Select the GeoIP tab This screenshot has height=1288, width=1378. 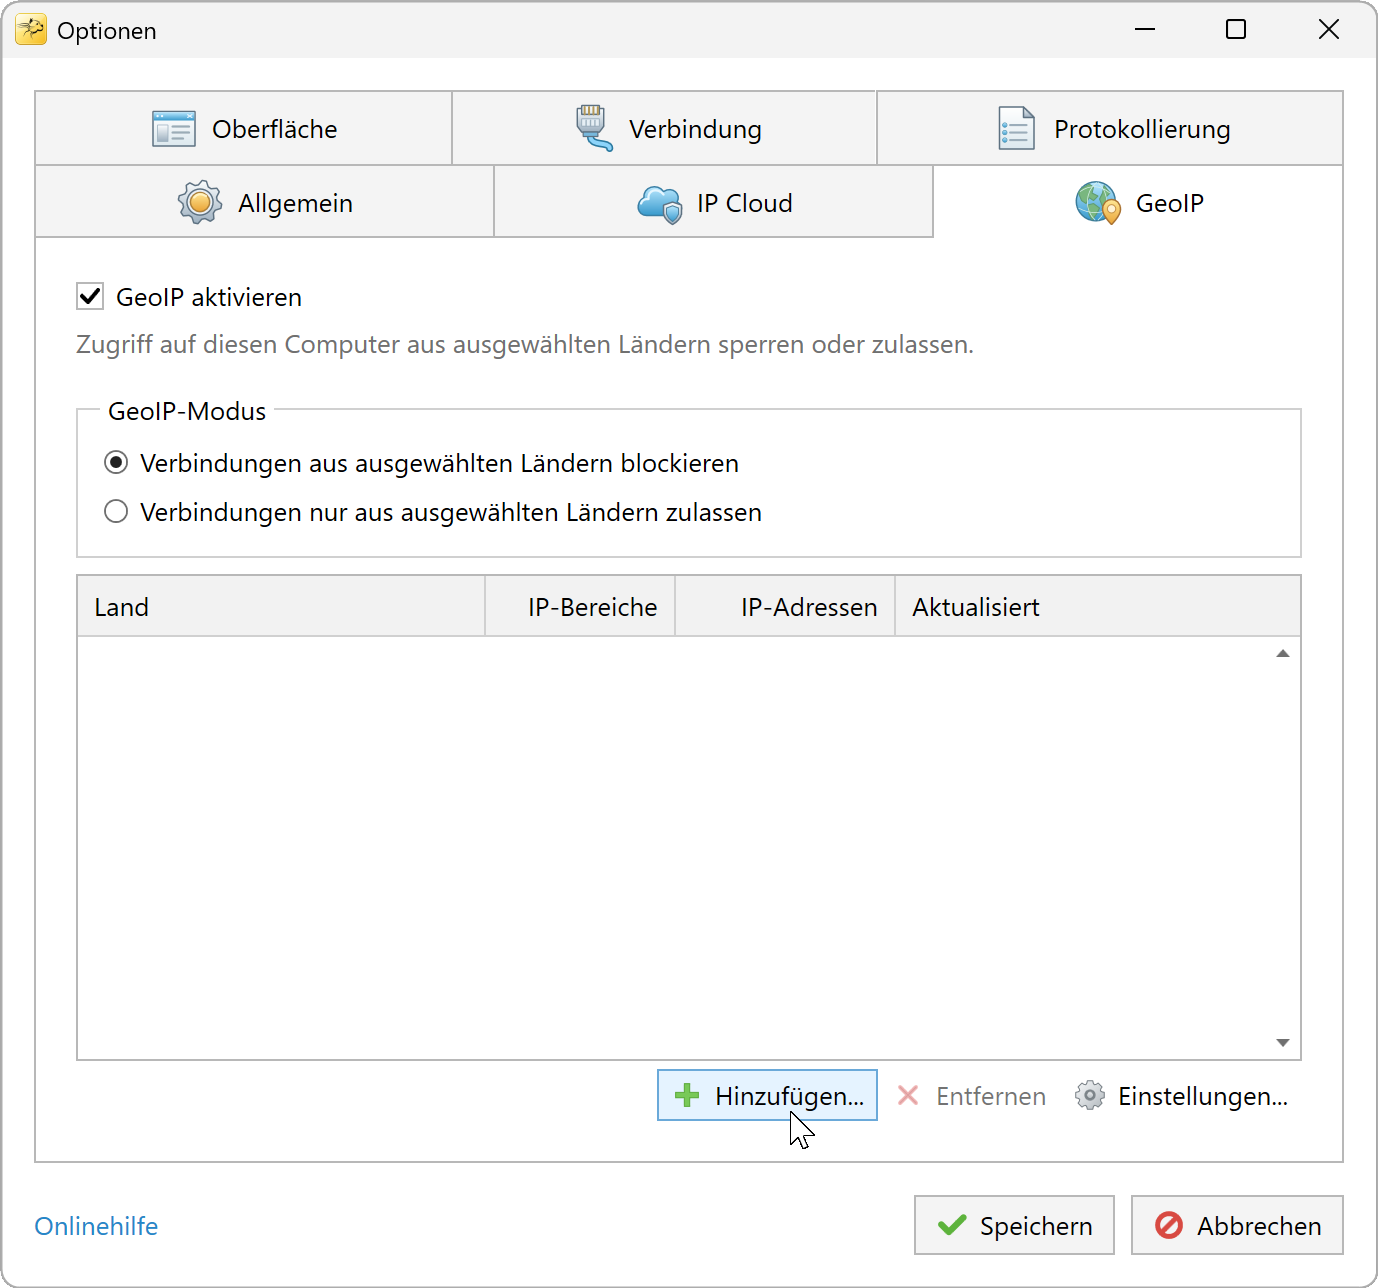click(1139, 203)
